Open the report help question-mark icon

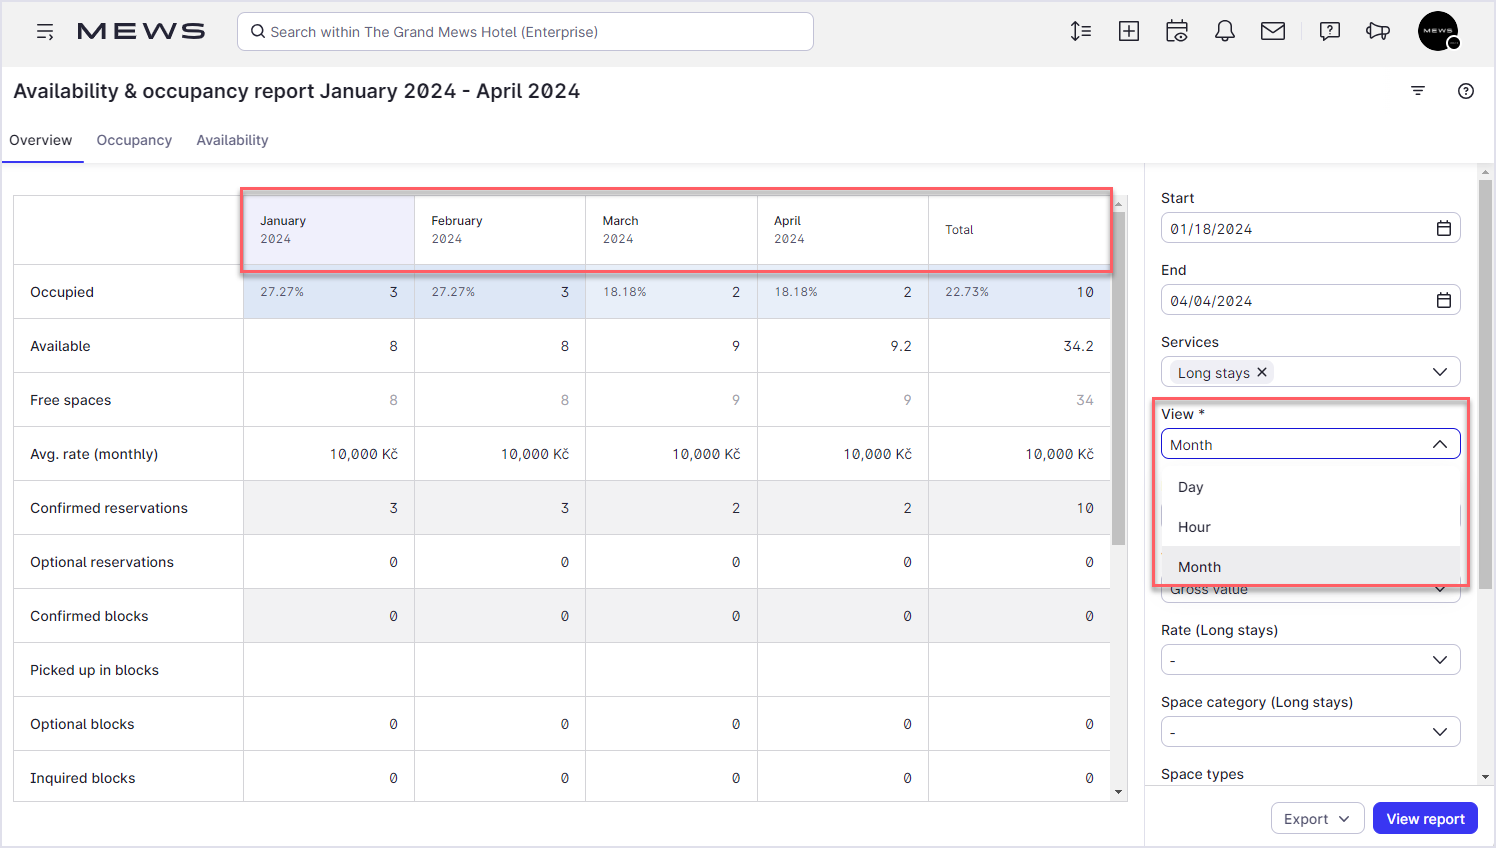[x=1466, y=91]
